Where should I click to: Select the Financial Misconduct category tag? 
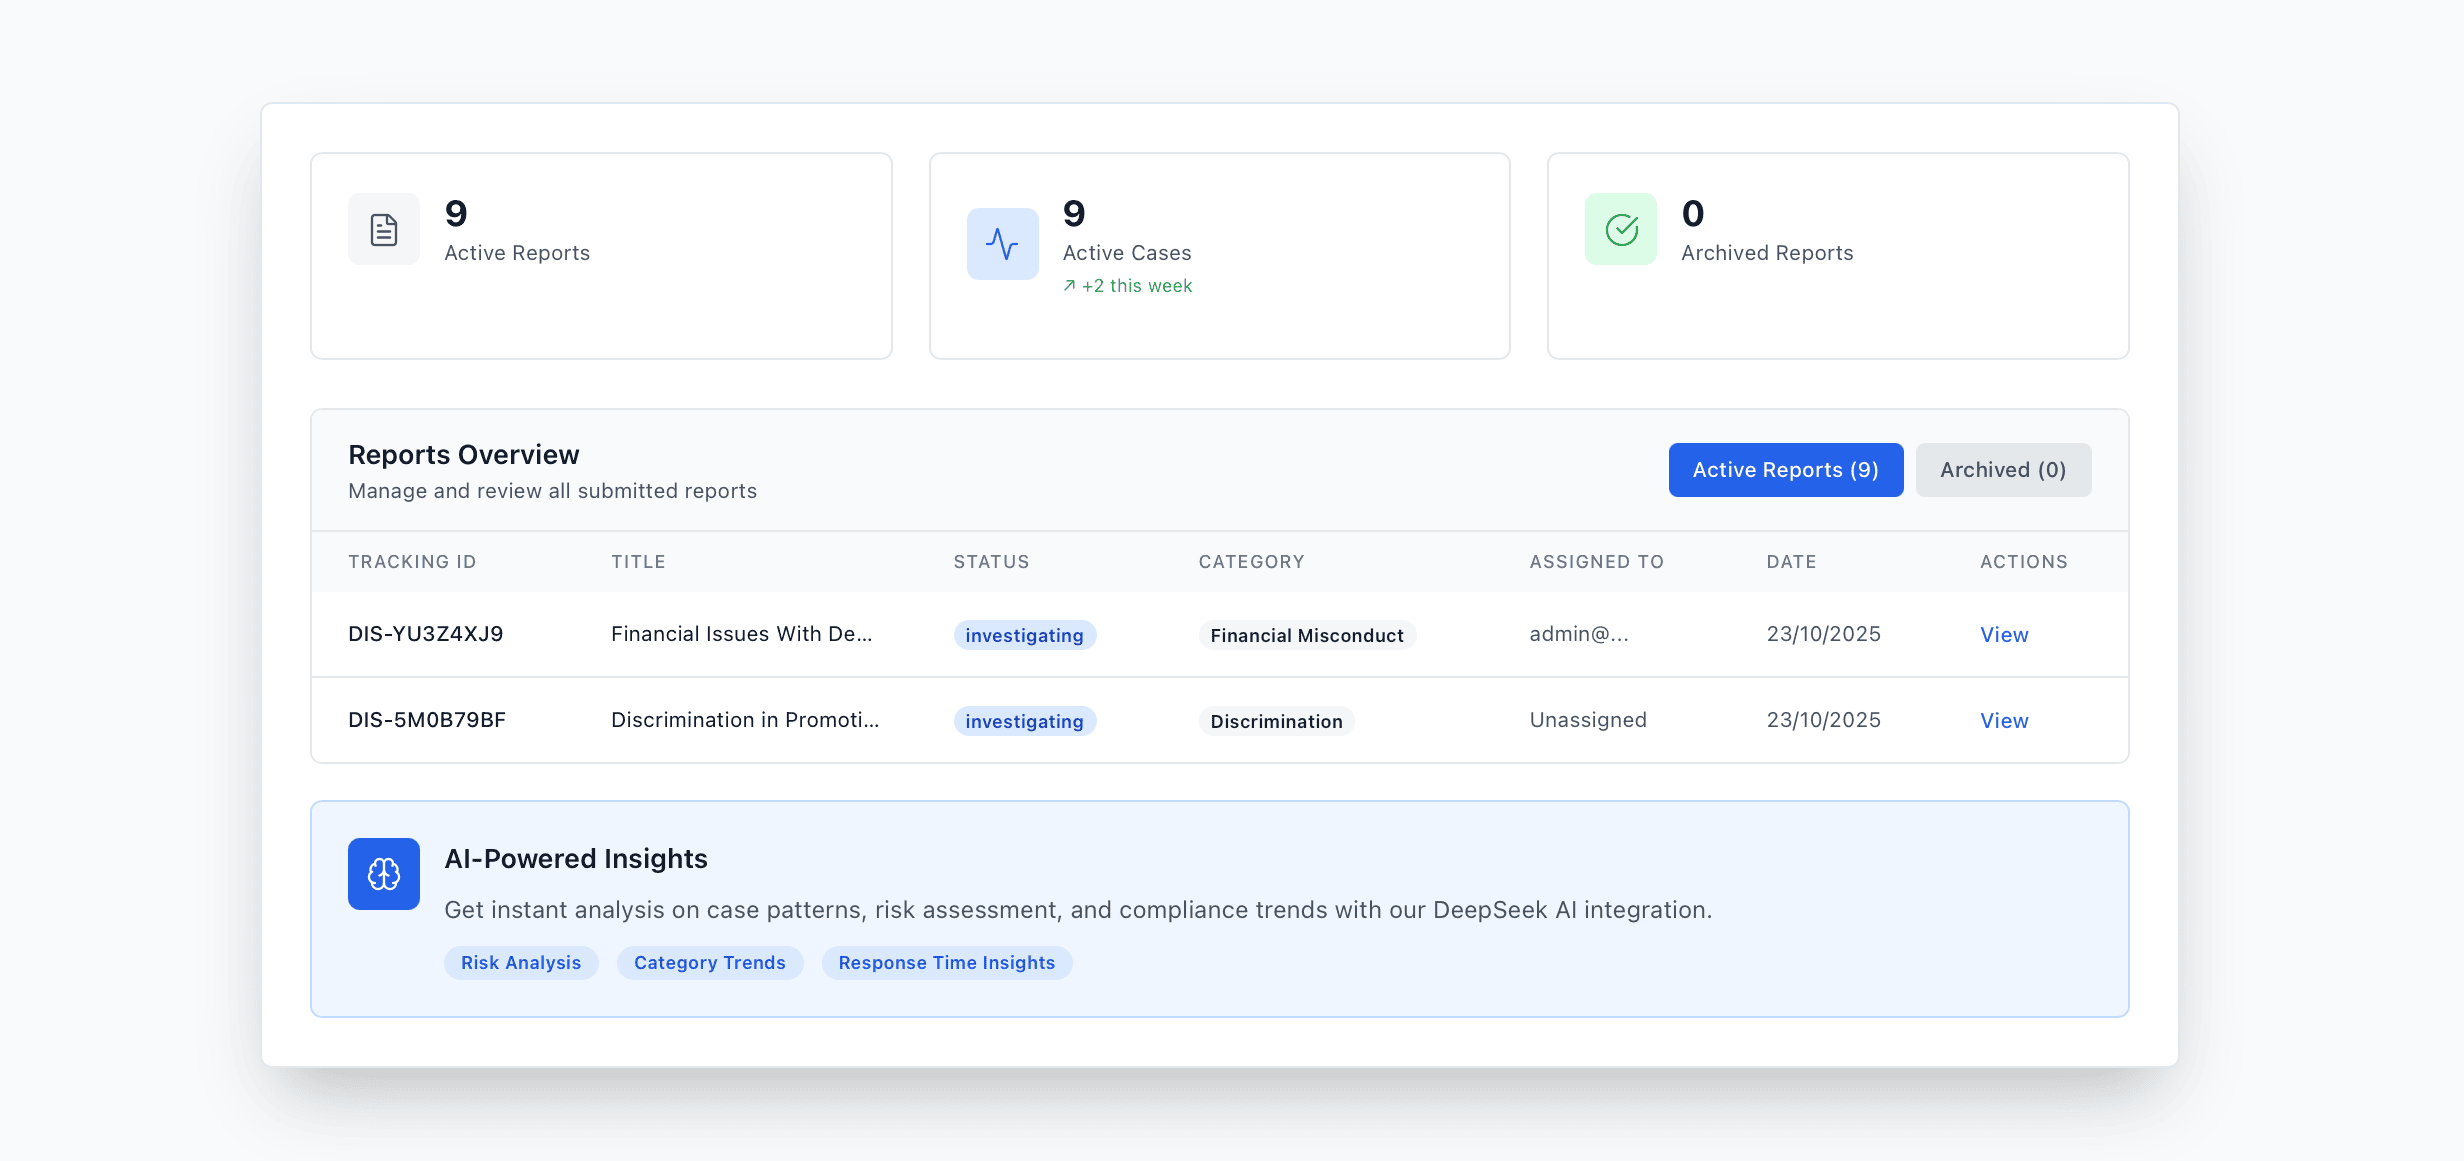pos(1306,634)
